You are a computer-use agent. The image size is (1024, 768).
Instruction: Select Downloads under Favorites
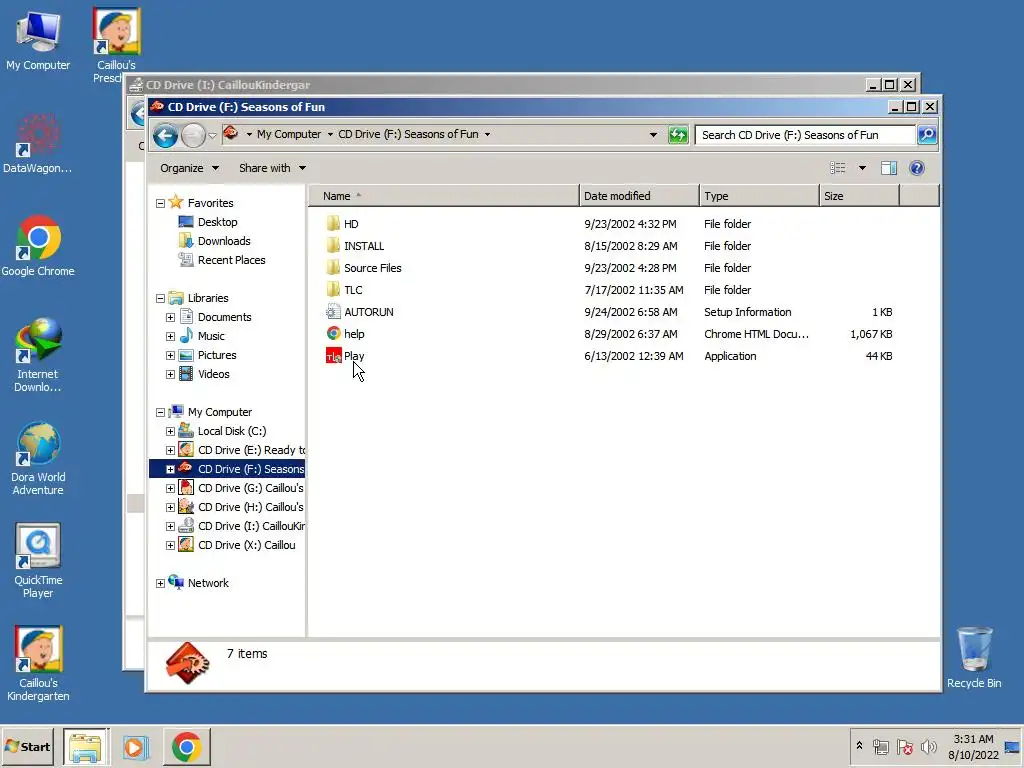click(224, 241)
